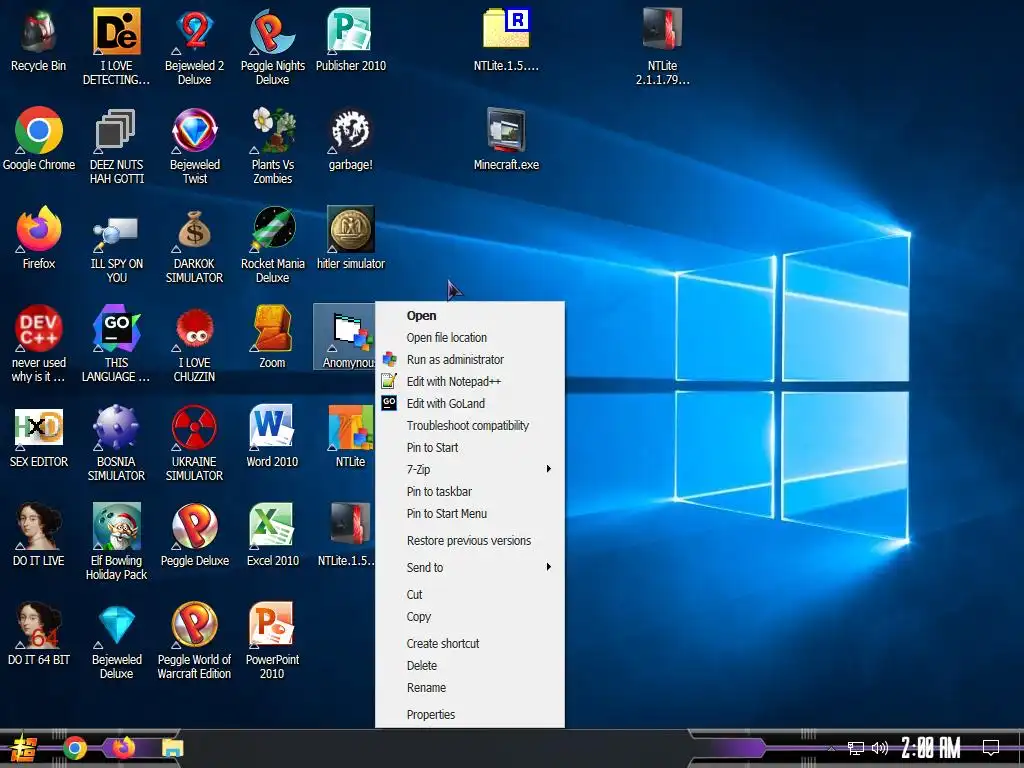Viewport: 1024px width, 768px height.
Task: Select the I LOVE DETECTING desktop icon
Action: point(116,47)
